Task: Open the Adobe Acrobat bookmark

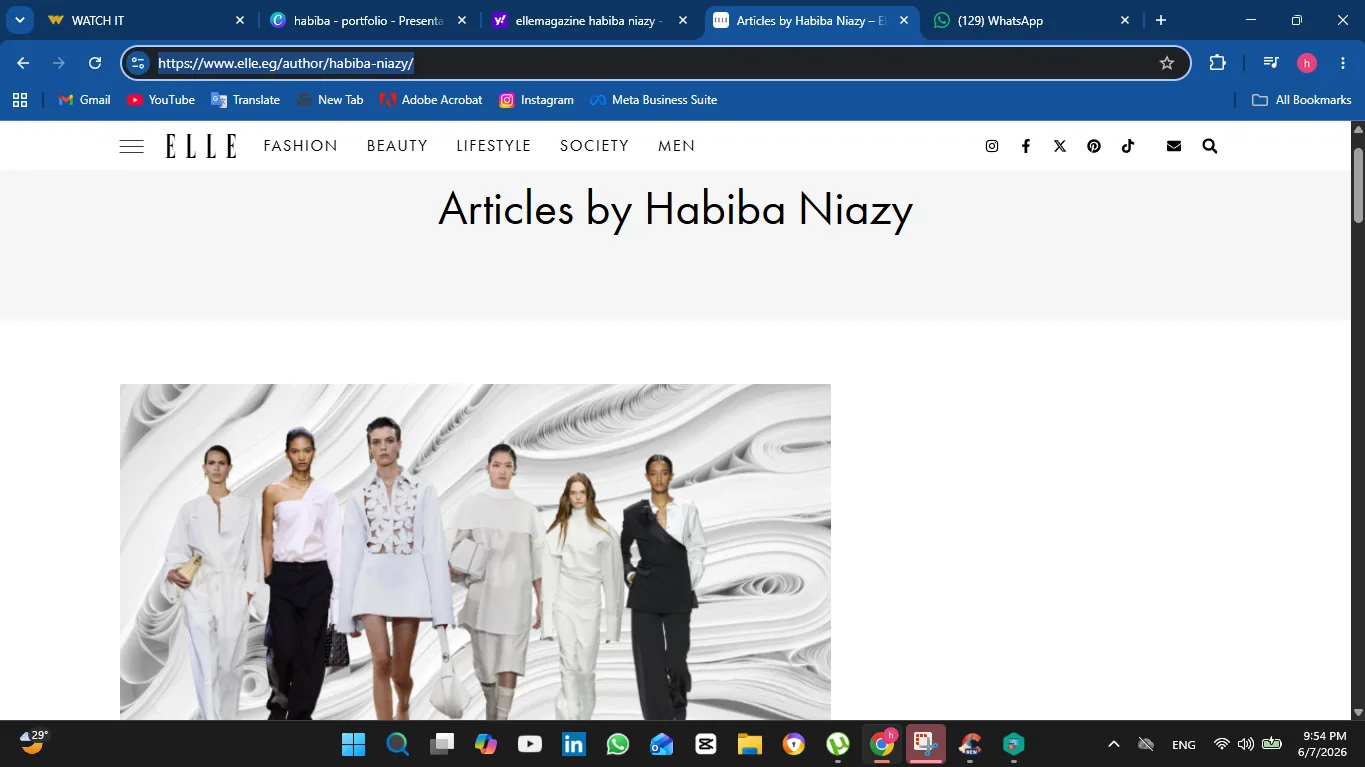Action: (431, 100)
